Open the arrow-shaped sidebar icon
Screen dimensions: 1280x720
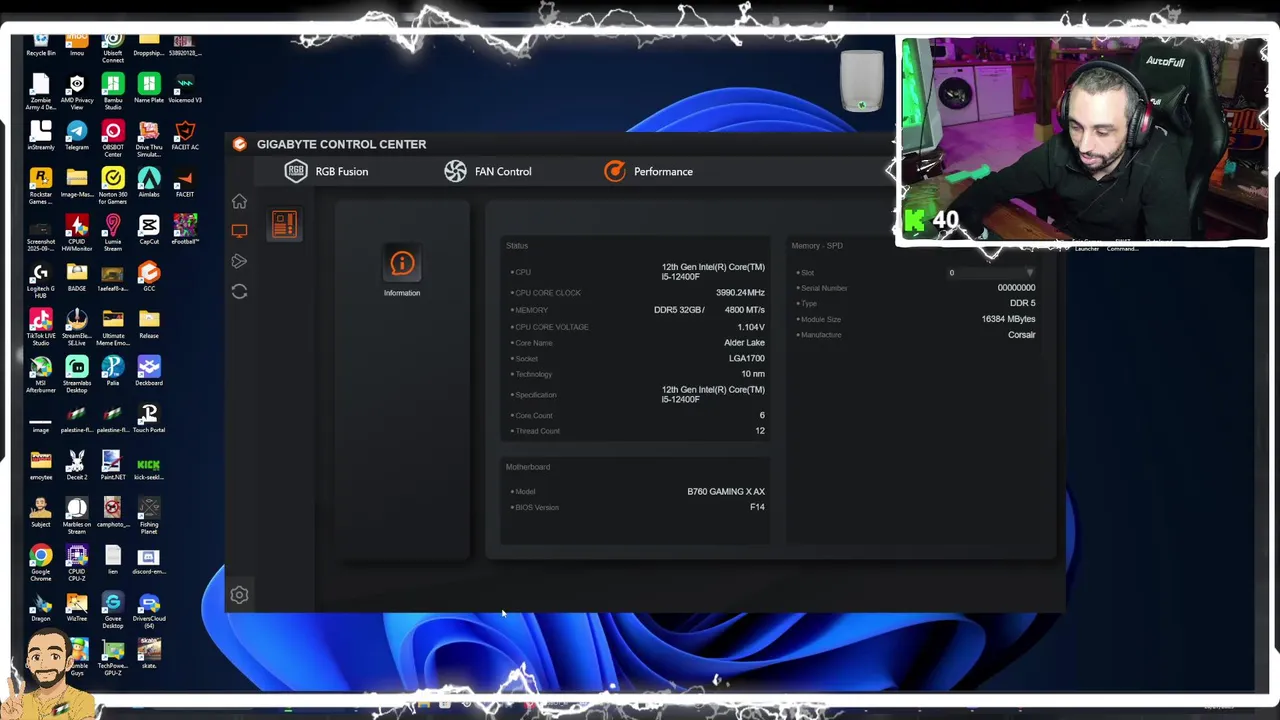pyautogui.click(x=239, y=261)
